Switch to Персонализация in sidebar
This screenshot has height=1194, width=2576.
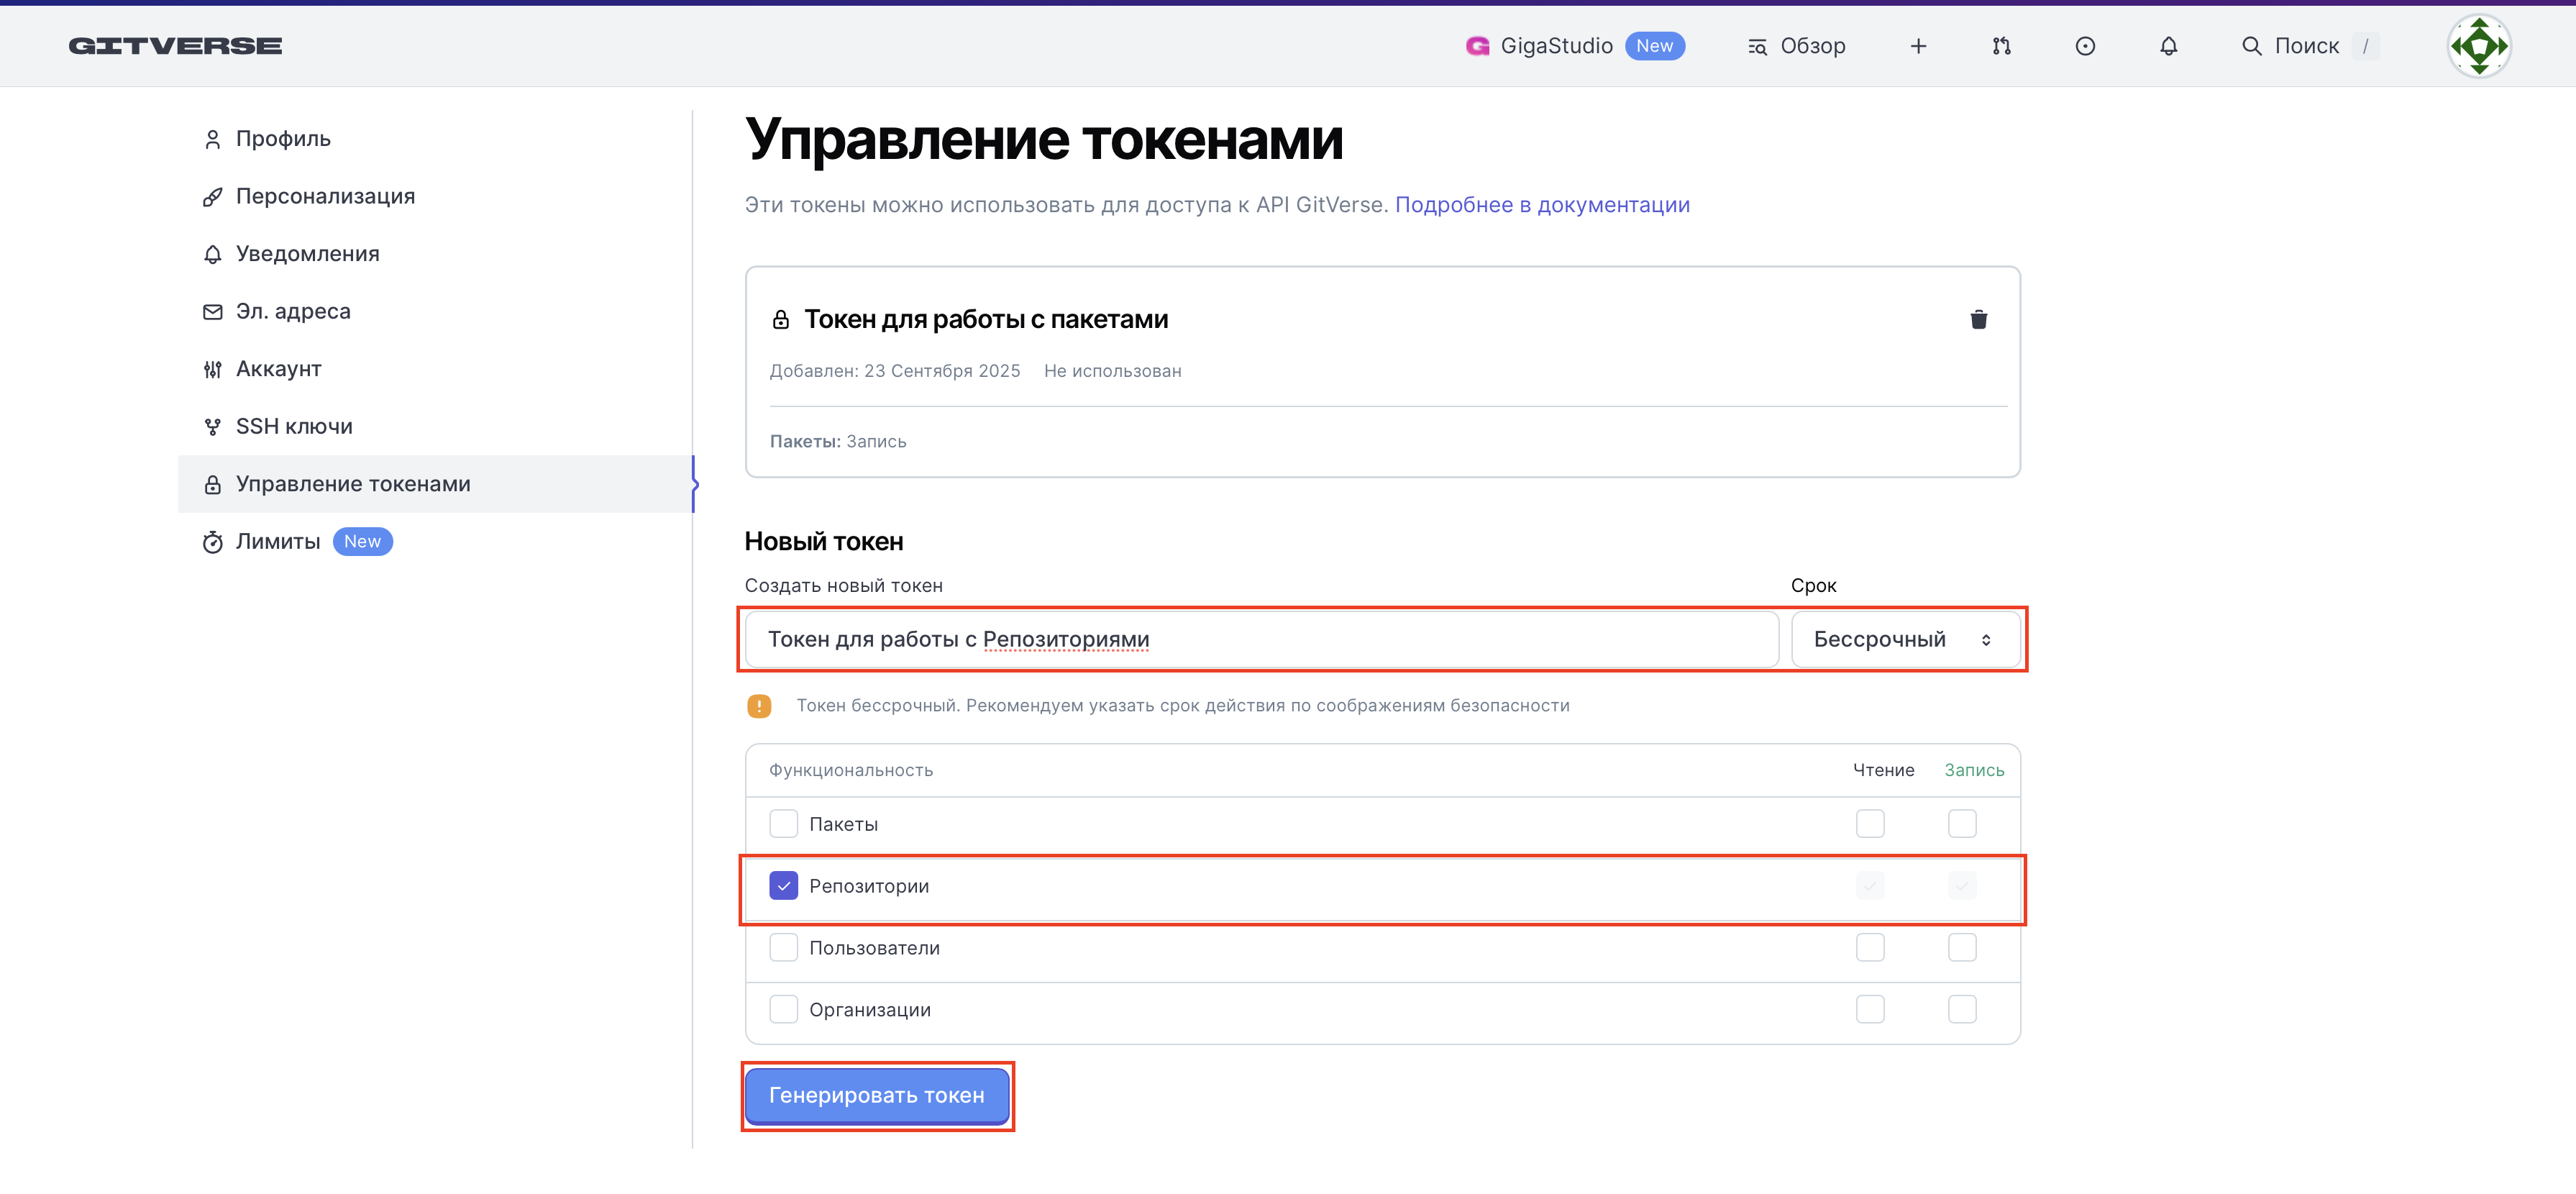[x=325, y=197]
